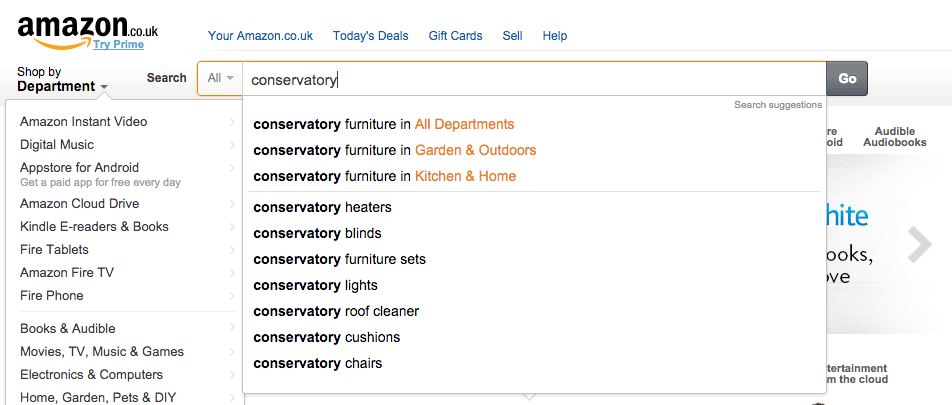The image size is (952, 405).
Task: Select conservatory furniture in Garden & Outdoors
Action: point(395,150)
